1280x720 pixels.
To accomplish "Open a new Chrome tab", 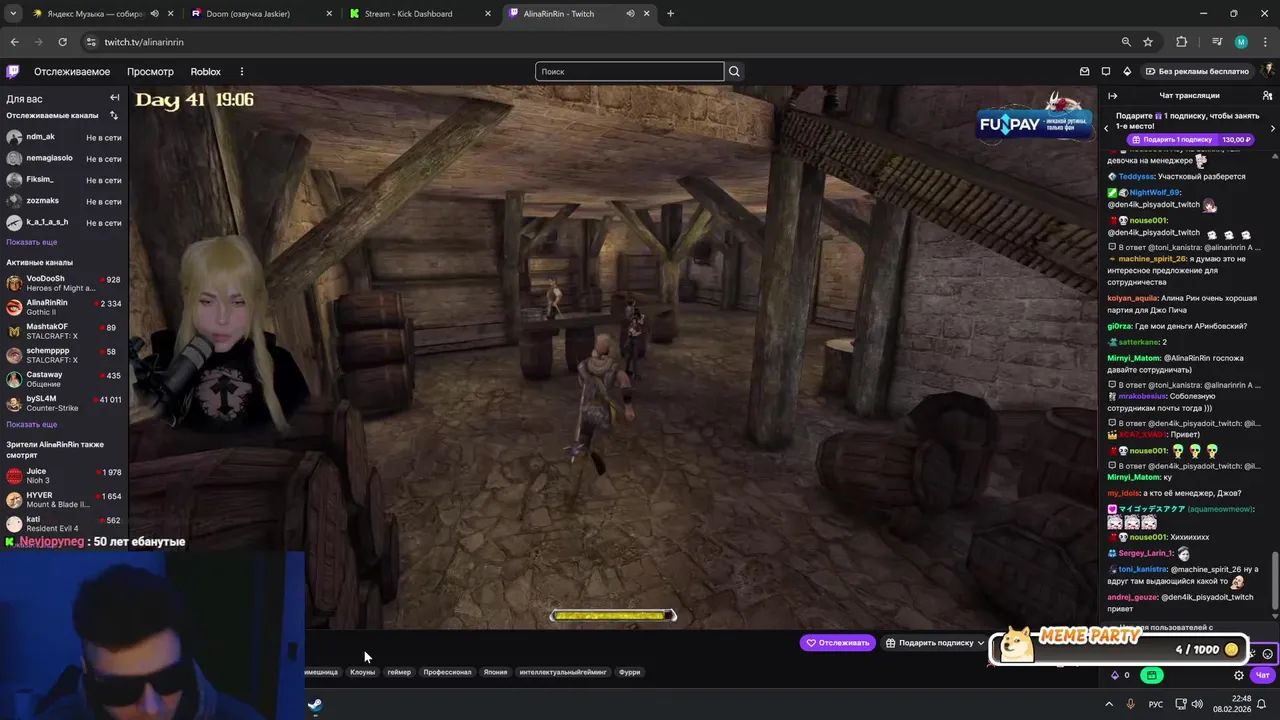I will pyautogui.click(x=670, y=14).
